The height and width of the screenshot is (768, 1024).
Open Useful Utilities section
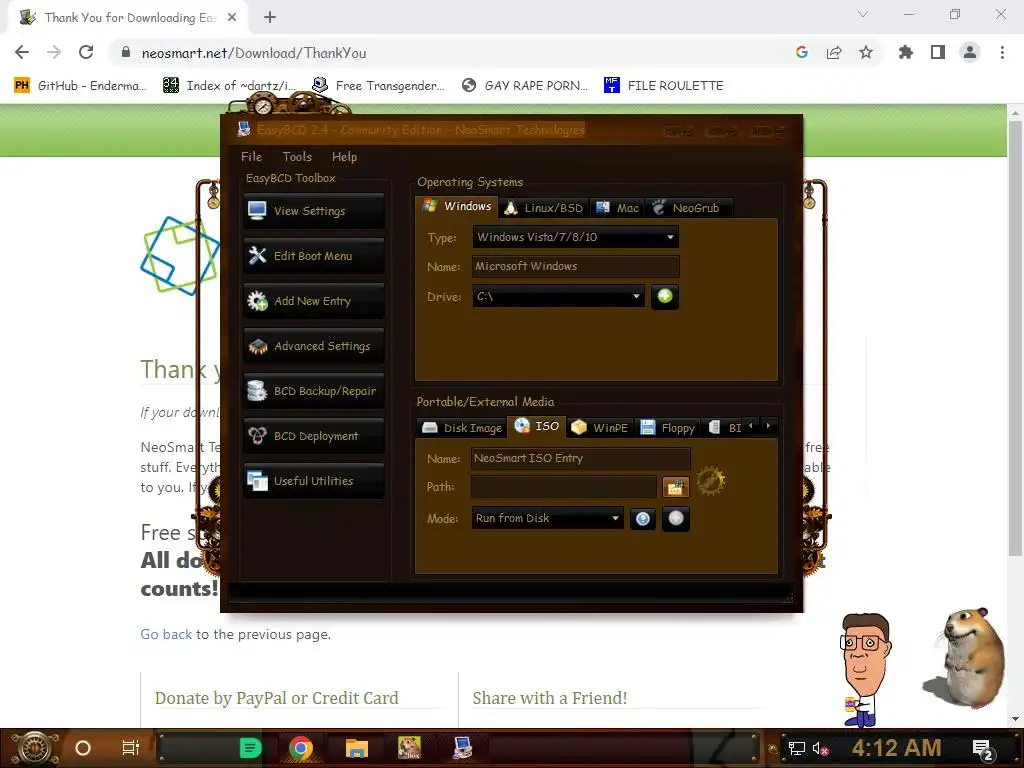(x=314, y=481)
